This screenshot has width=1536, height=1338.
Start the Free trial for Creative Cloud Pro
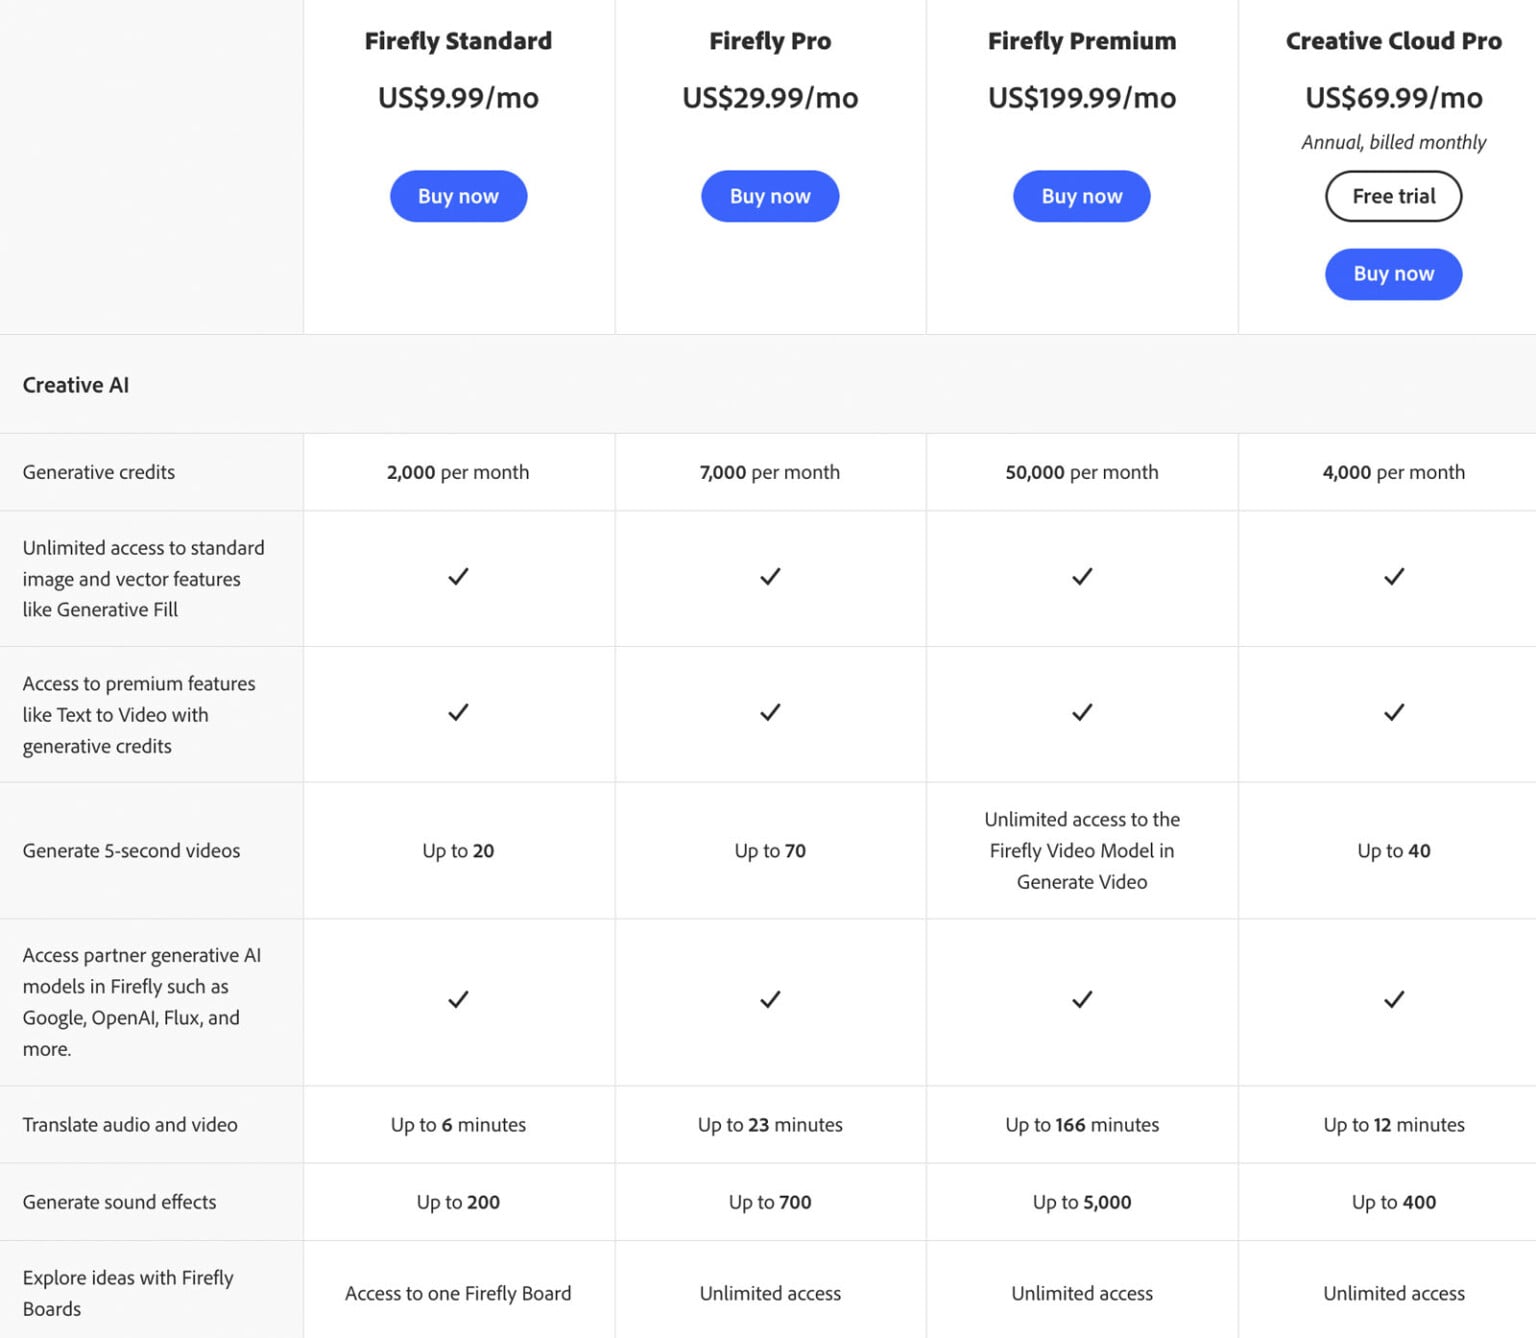(x=1393, y=196)
